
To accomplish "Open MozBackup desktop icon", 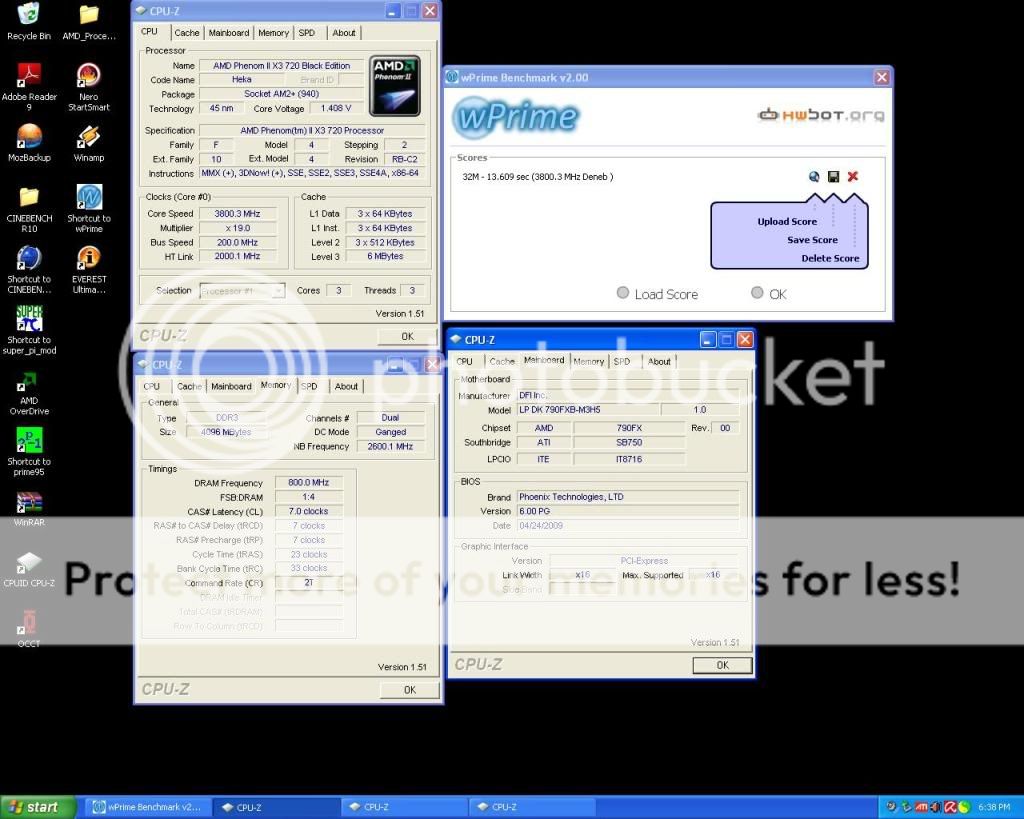I will tap(29, 142).
